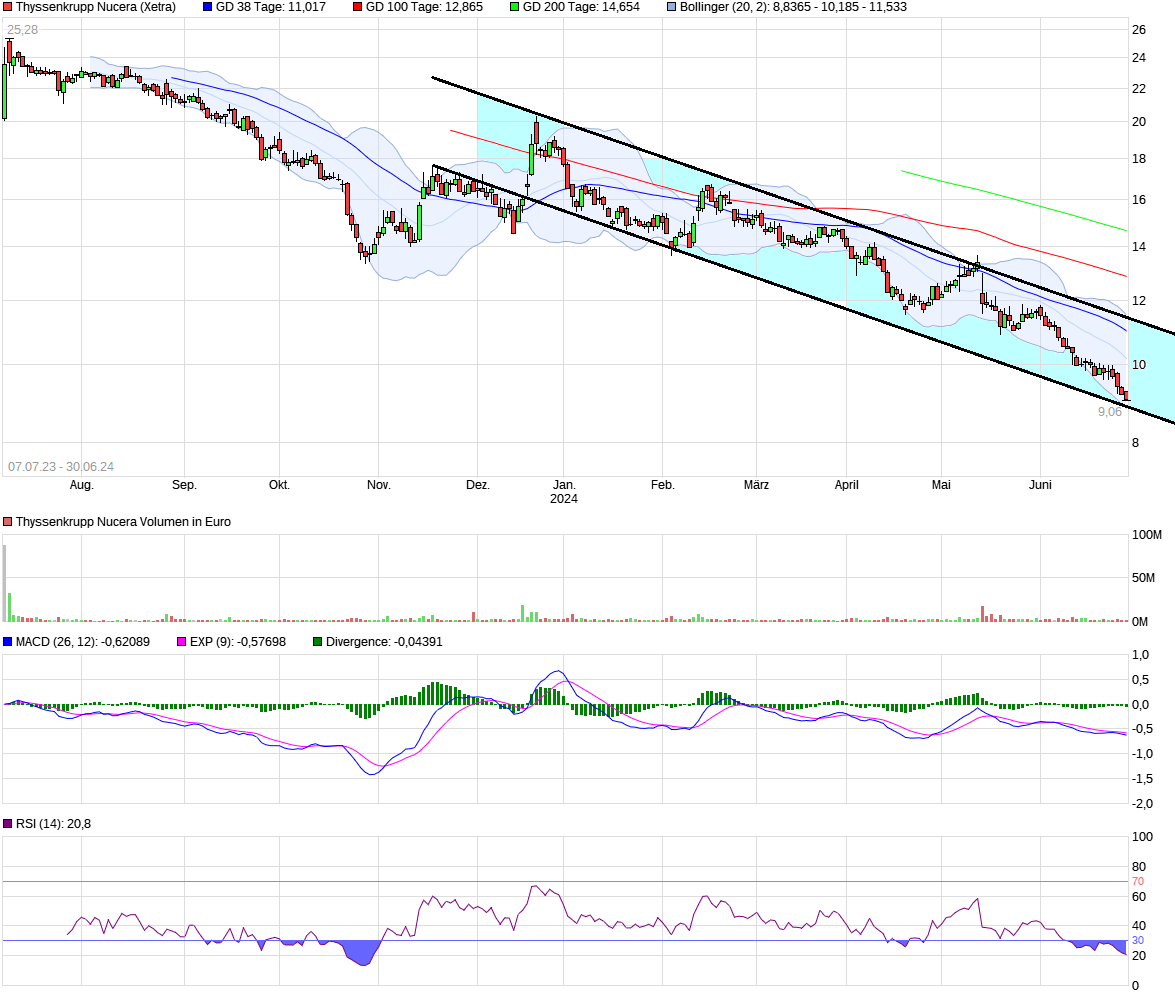This screenshot has height=997, width=1175.
Task: Click the Volumen in Euro legend icon
Action: (x=8, y=521)
